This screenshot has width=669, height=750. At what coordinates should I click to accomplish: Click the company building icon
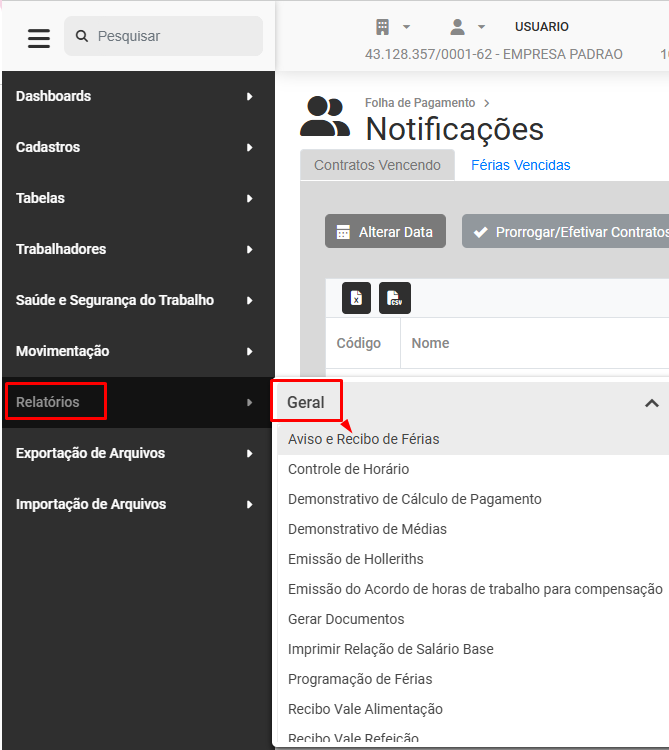pyautogui.click(x=383, y=27)
